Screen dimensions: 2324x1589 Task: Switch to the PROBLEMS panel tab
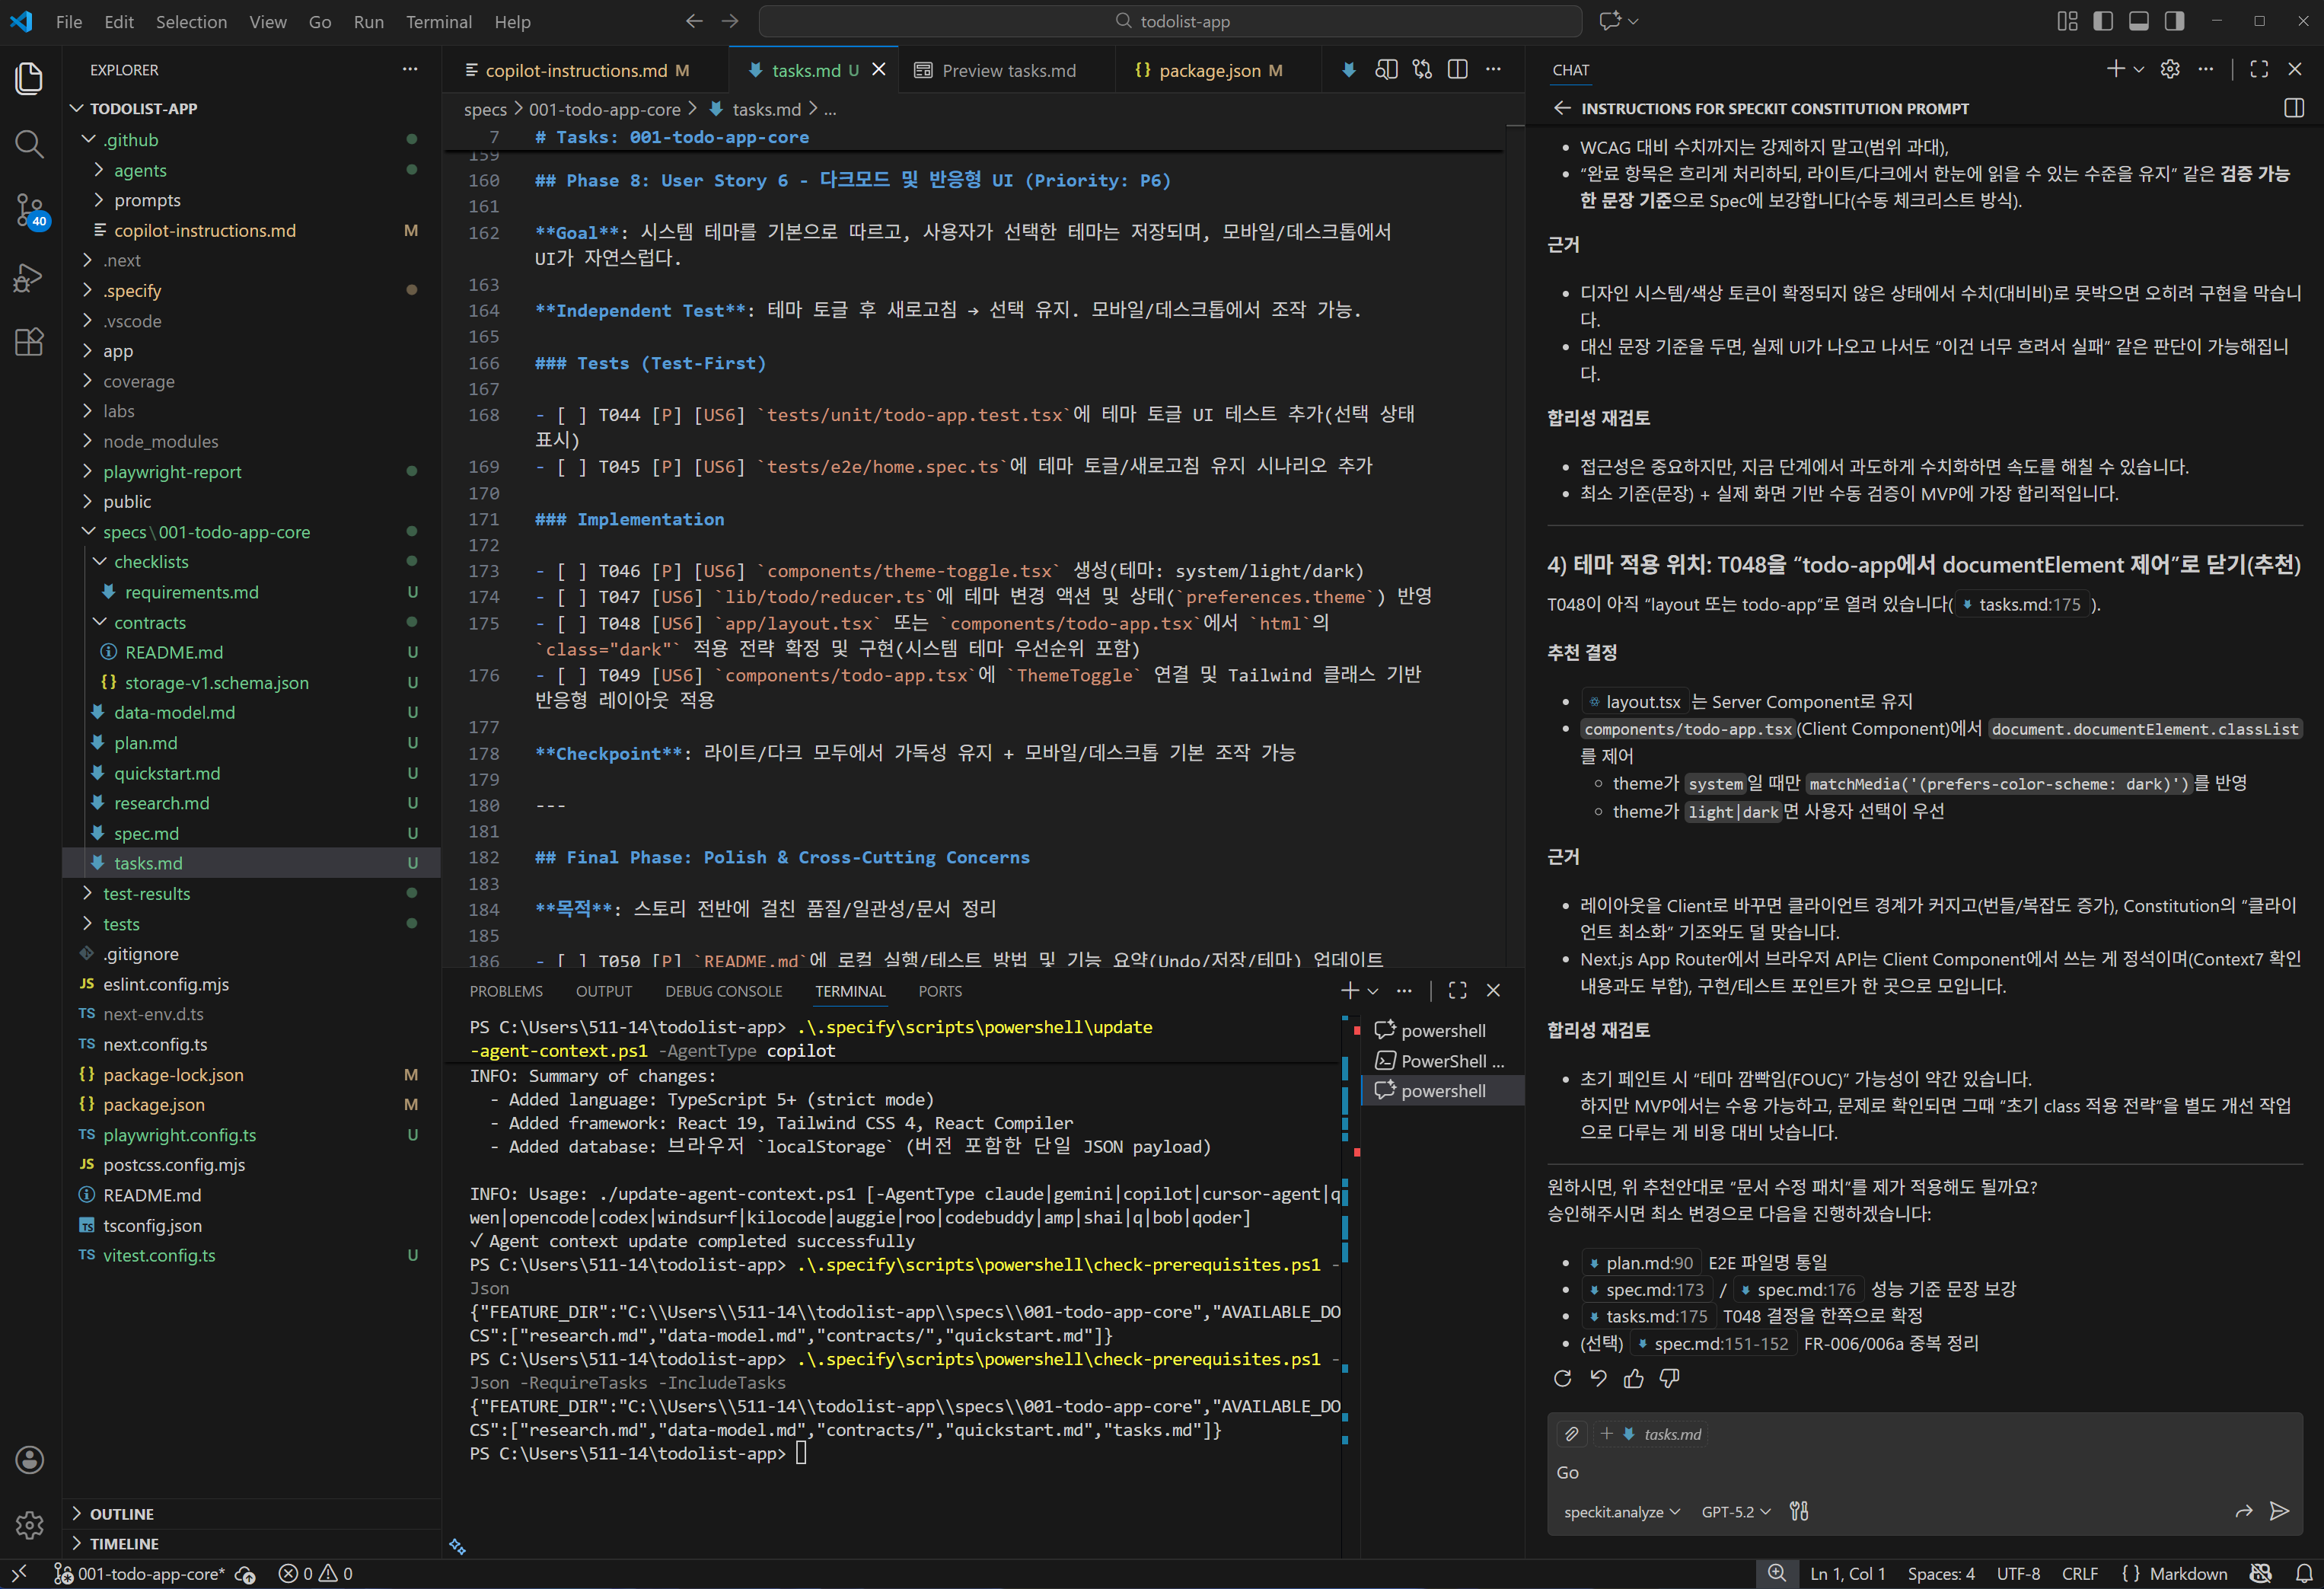pyautogui.click(x=506, y=991)
